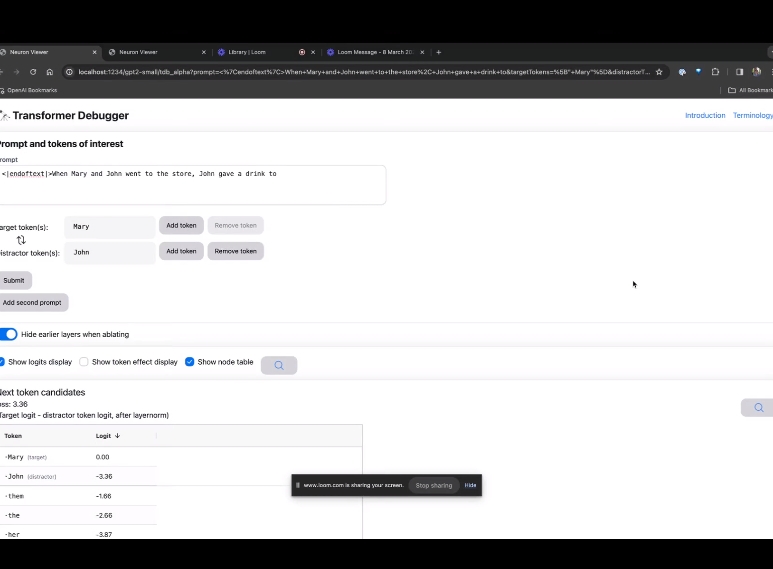Click Add token for target tokens
Screen dimensions: 773x569
tap(181, 225)
